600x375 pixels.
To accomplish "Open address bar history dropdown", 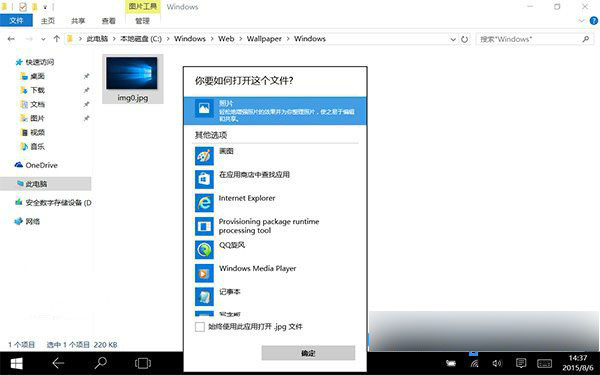I will 453,39.
